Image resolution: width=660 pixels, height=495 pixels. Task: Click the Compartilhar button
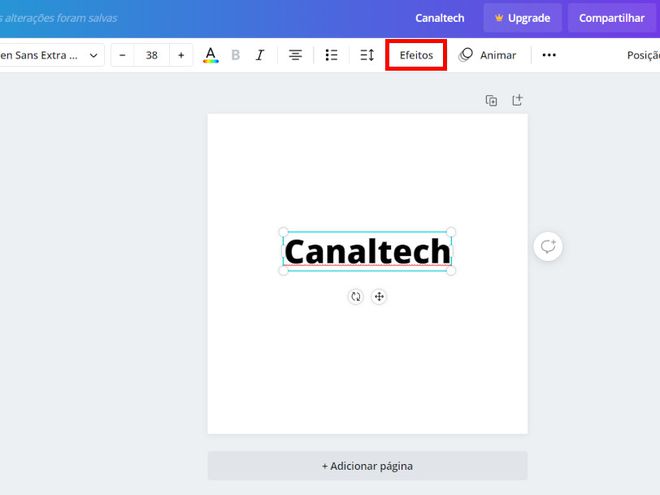pyautogui.click(x=612, y=18)
